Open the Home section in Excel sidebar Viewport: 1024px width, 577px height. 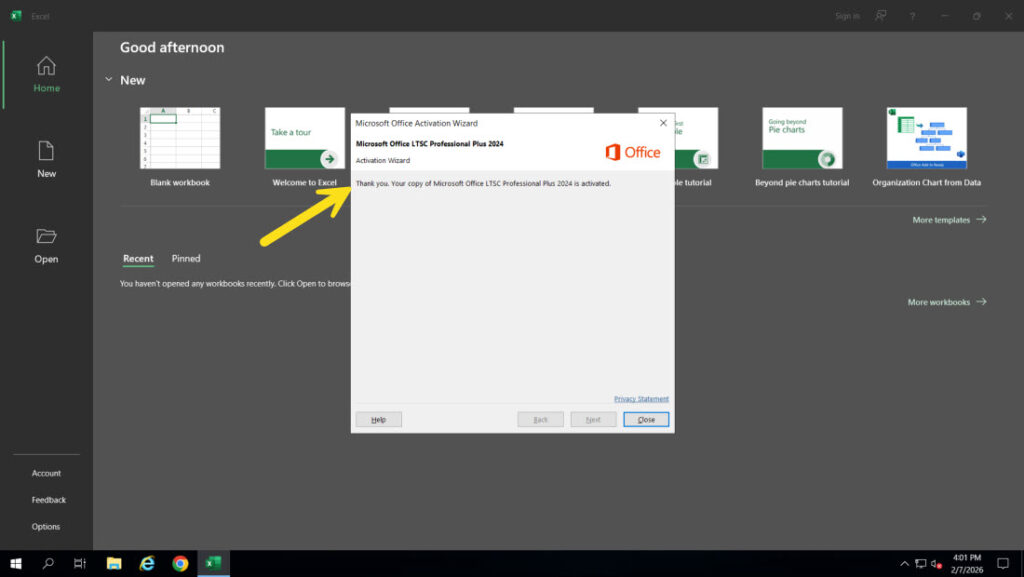pos(46,74)
